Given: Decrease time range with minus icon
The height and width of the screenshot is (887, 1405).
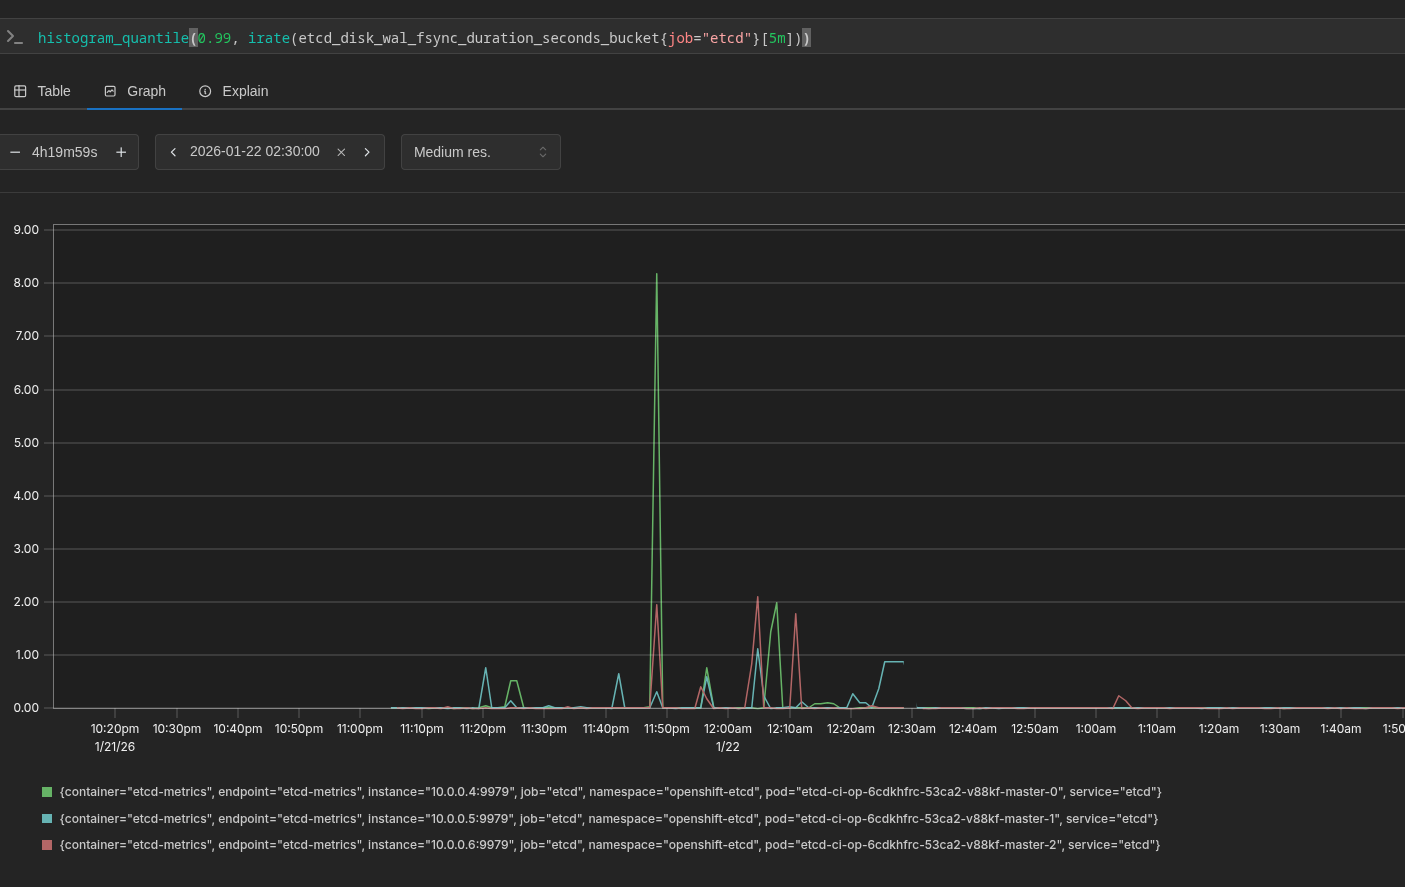Looking at the screenshot, I should [15, 152].
